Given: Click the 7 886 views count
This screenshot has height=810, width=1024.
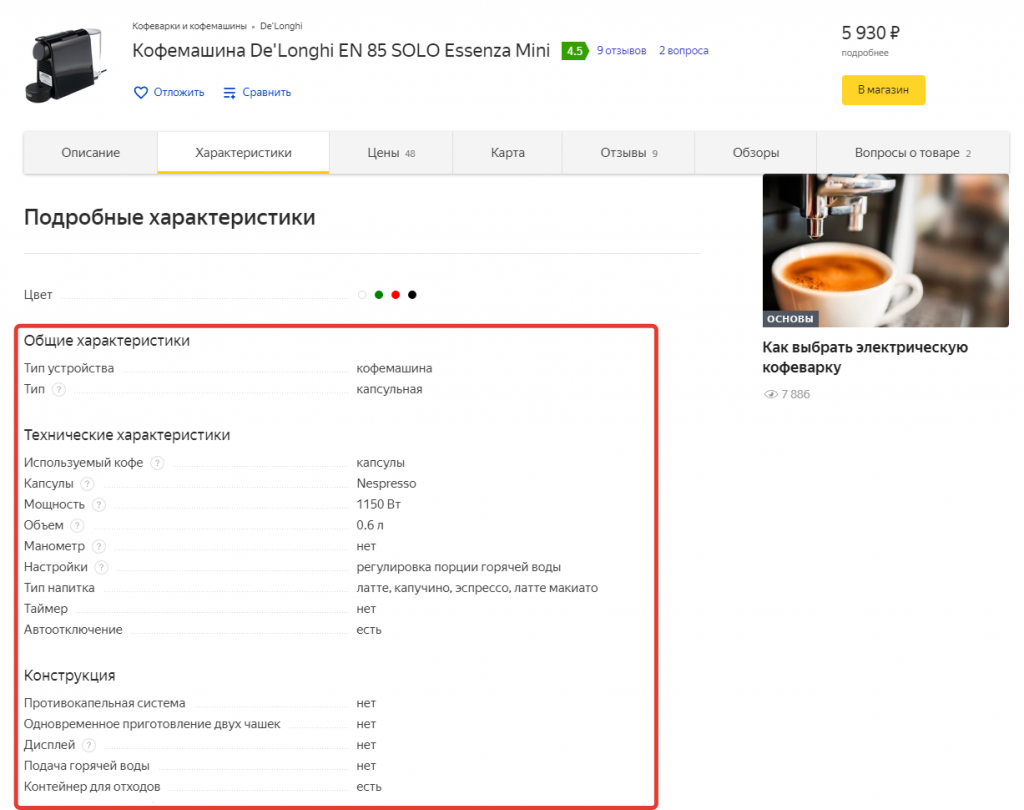Looking at the screenshot, I should point(795,395).
